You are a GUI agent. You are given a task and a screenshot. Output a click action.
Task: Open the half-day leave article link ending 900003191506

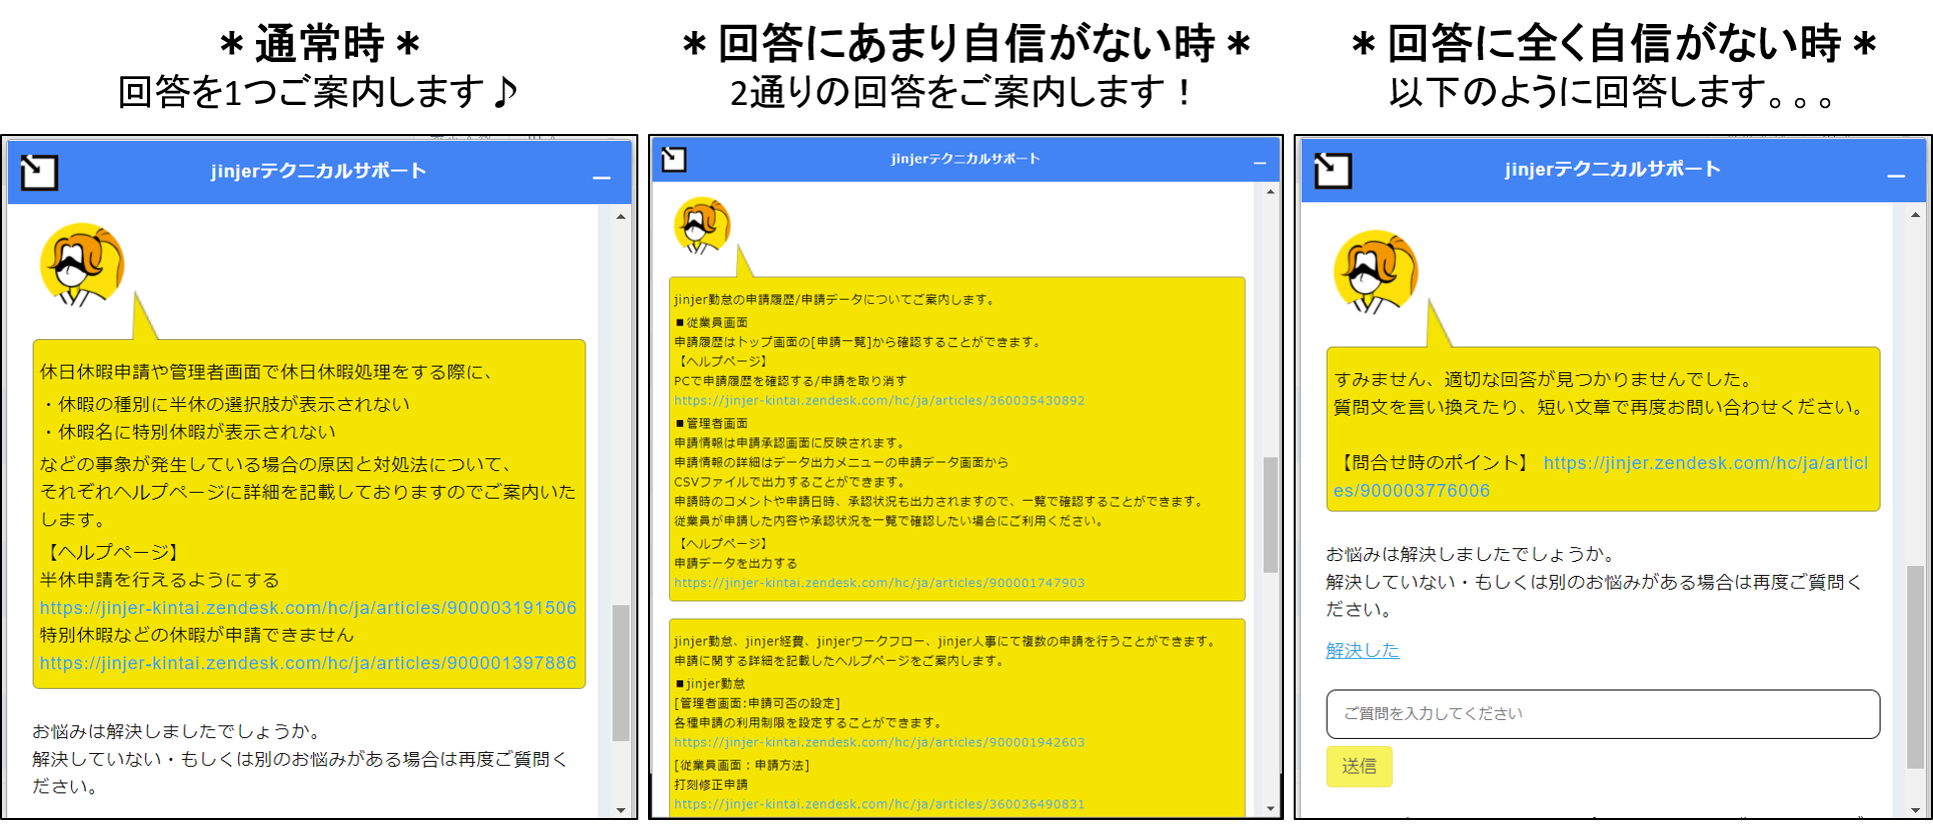tap(308, 608)
